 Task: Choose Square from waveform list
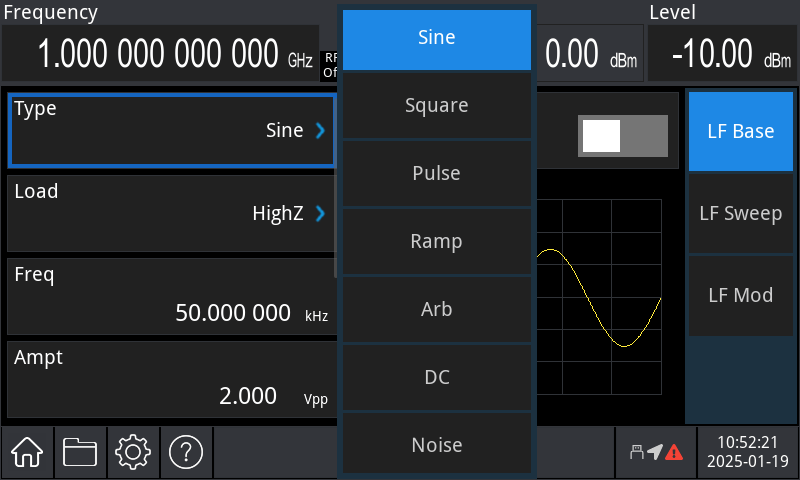[x=437, y=105]
